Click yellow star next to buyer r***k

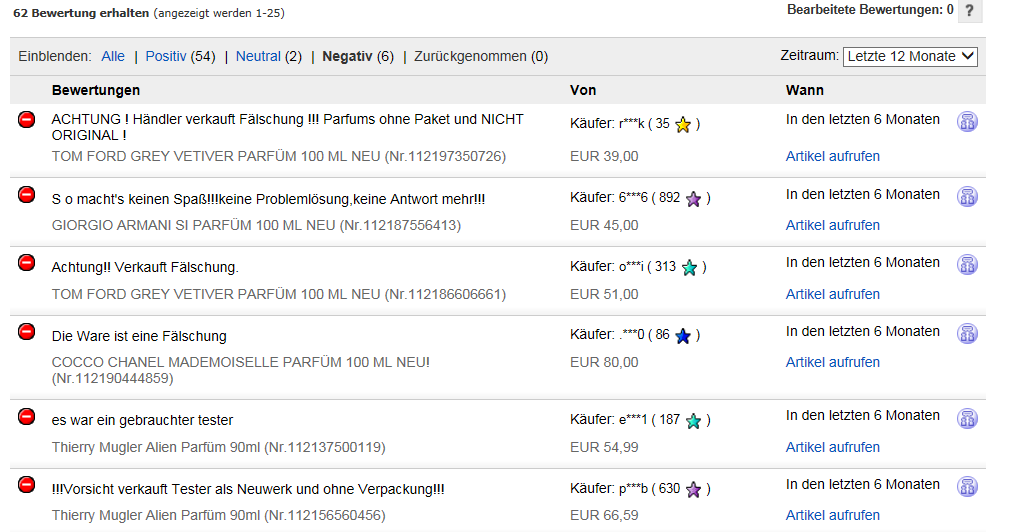click(x=683, y=124)
